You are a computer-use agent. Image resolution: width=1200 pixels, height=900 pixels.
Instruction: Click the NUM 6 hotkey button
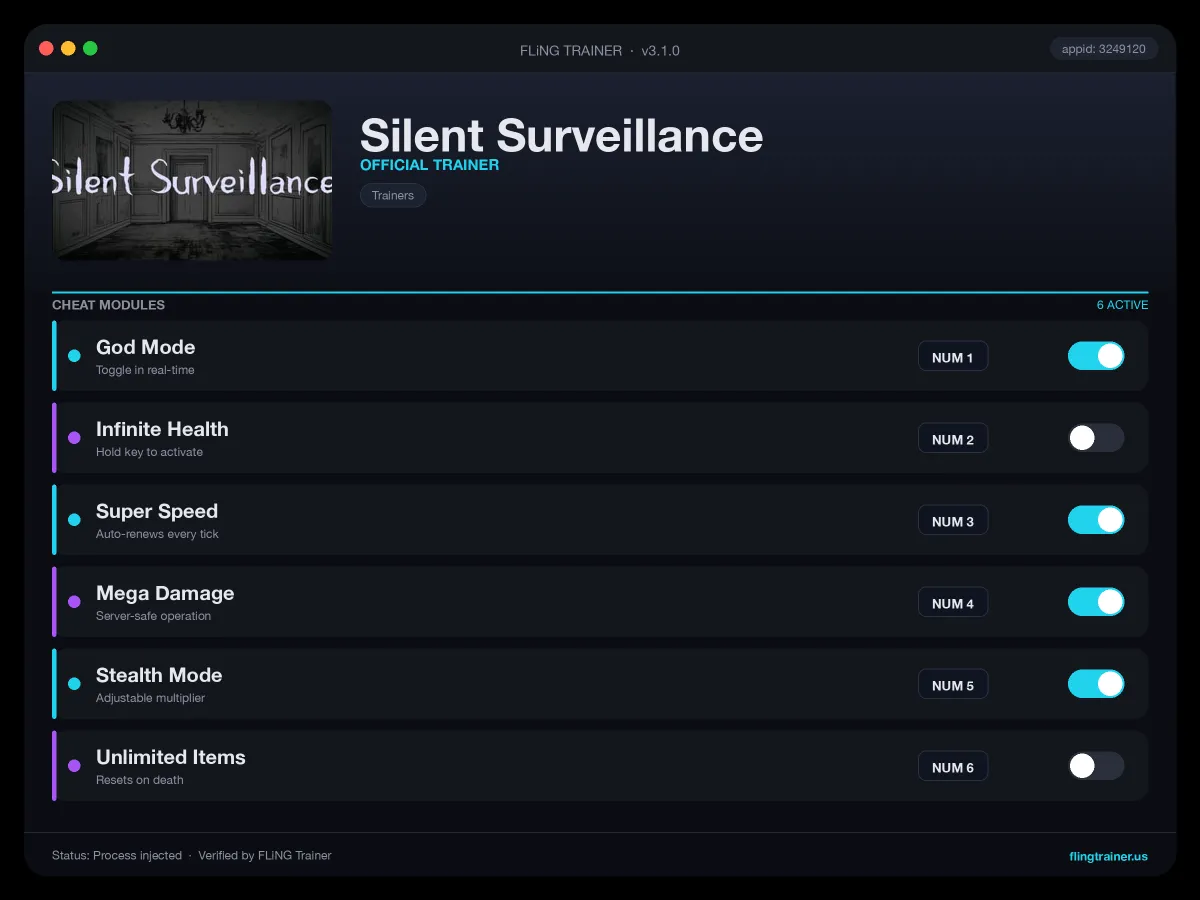point(953,767)
